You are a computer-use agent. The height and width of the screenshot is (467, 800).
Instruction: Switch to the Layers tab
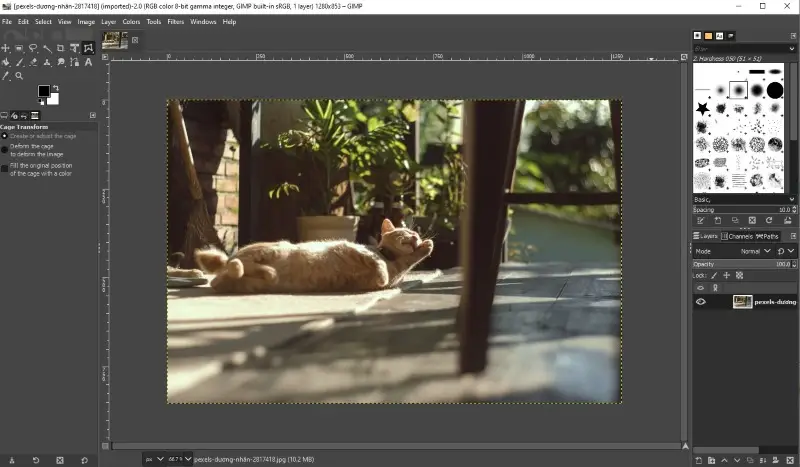(705, 236)
